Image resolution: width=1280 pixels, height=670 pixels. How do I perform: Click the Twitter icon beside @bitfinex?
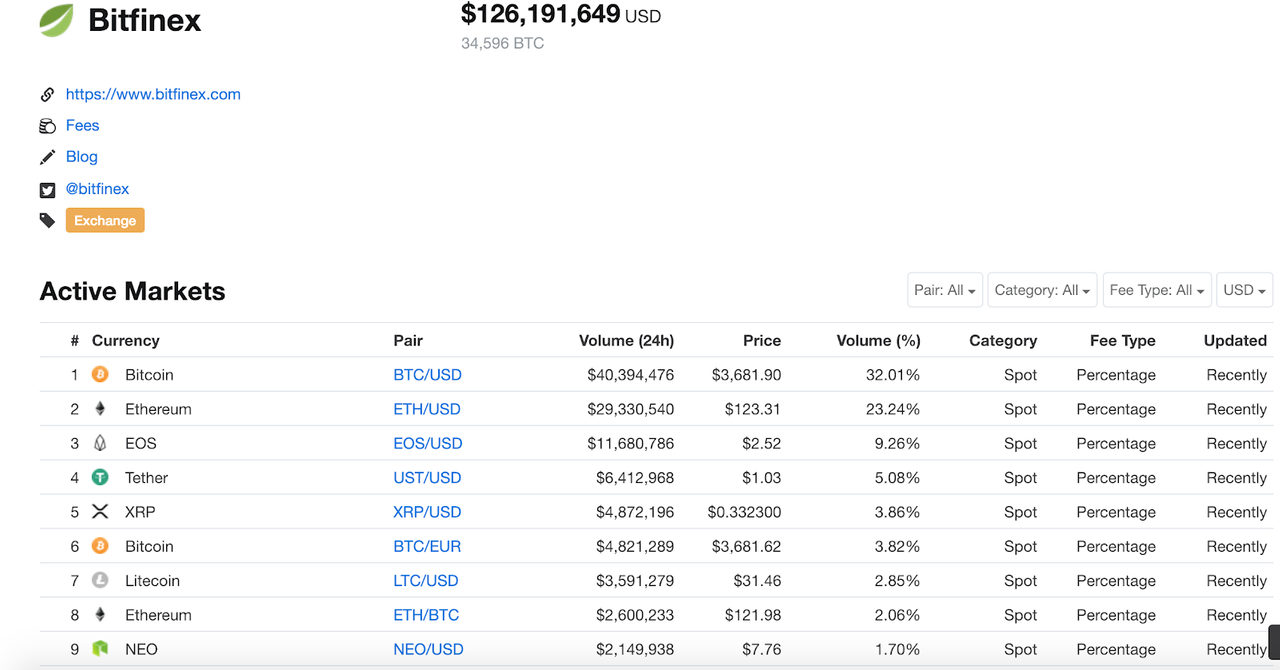47,189
